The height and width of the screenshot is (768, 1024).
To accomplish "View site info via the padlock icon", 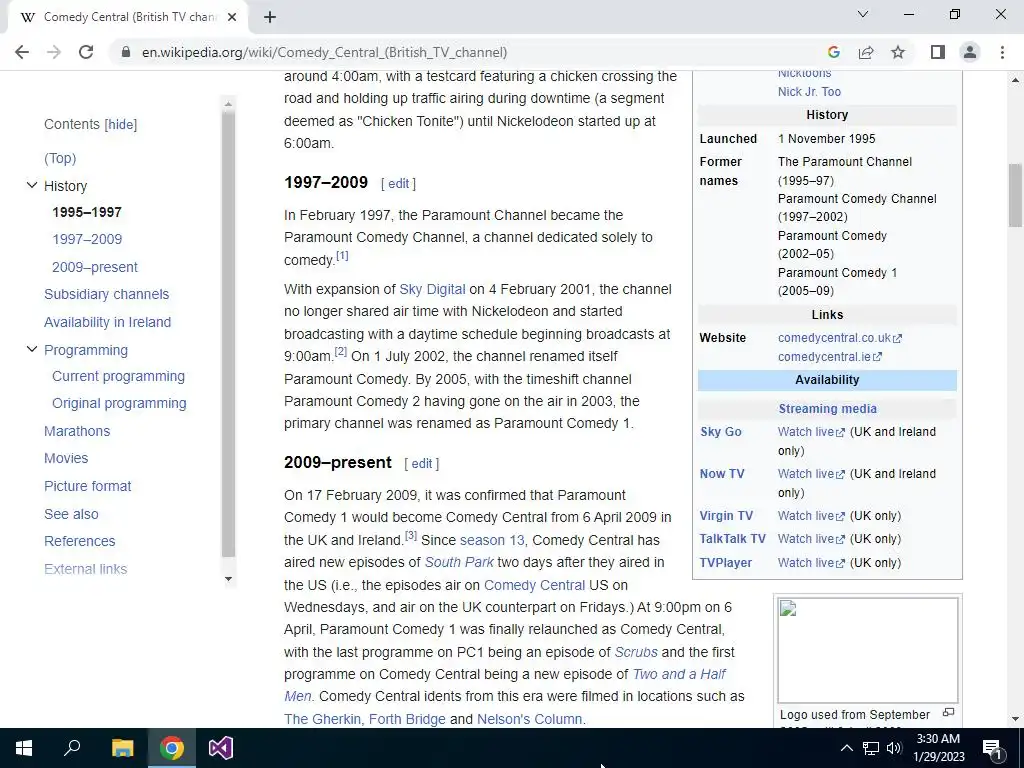I will pyautogui.click(x=126, y=52).
